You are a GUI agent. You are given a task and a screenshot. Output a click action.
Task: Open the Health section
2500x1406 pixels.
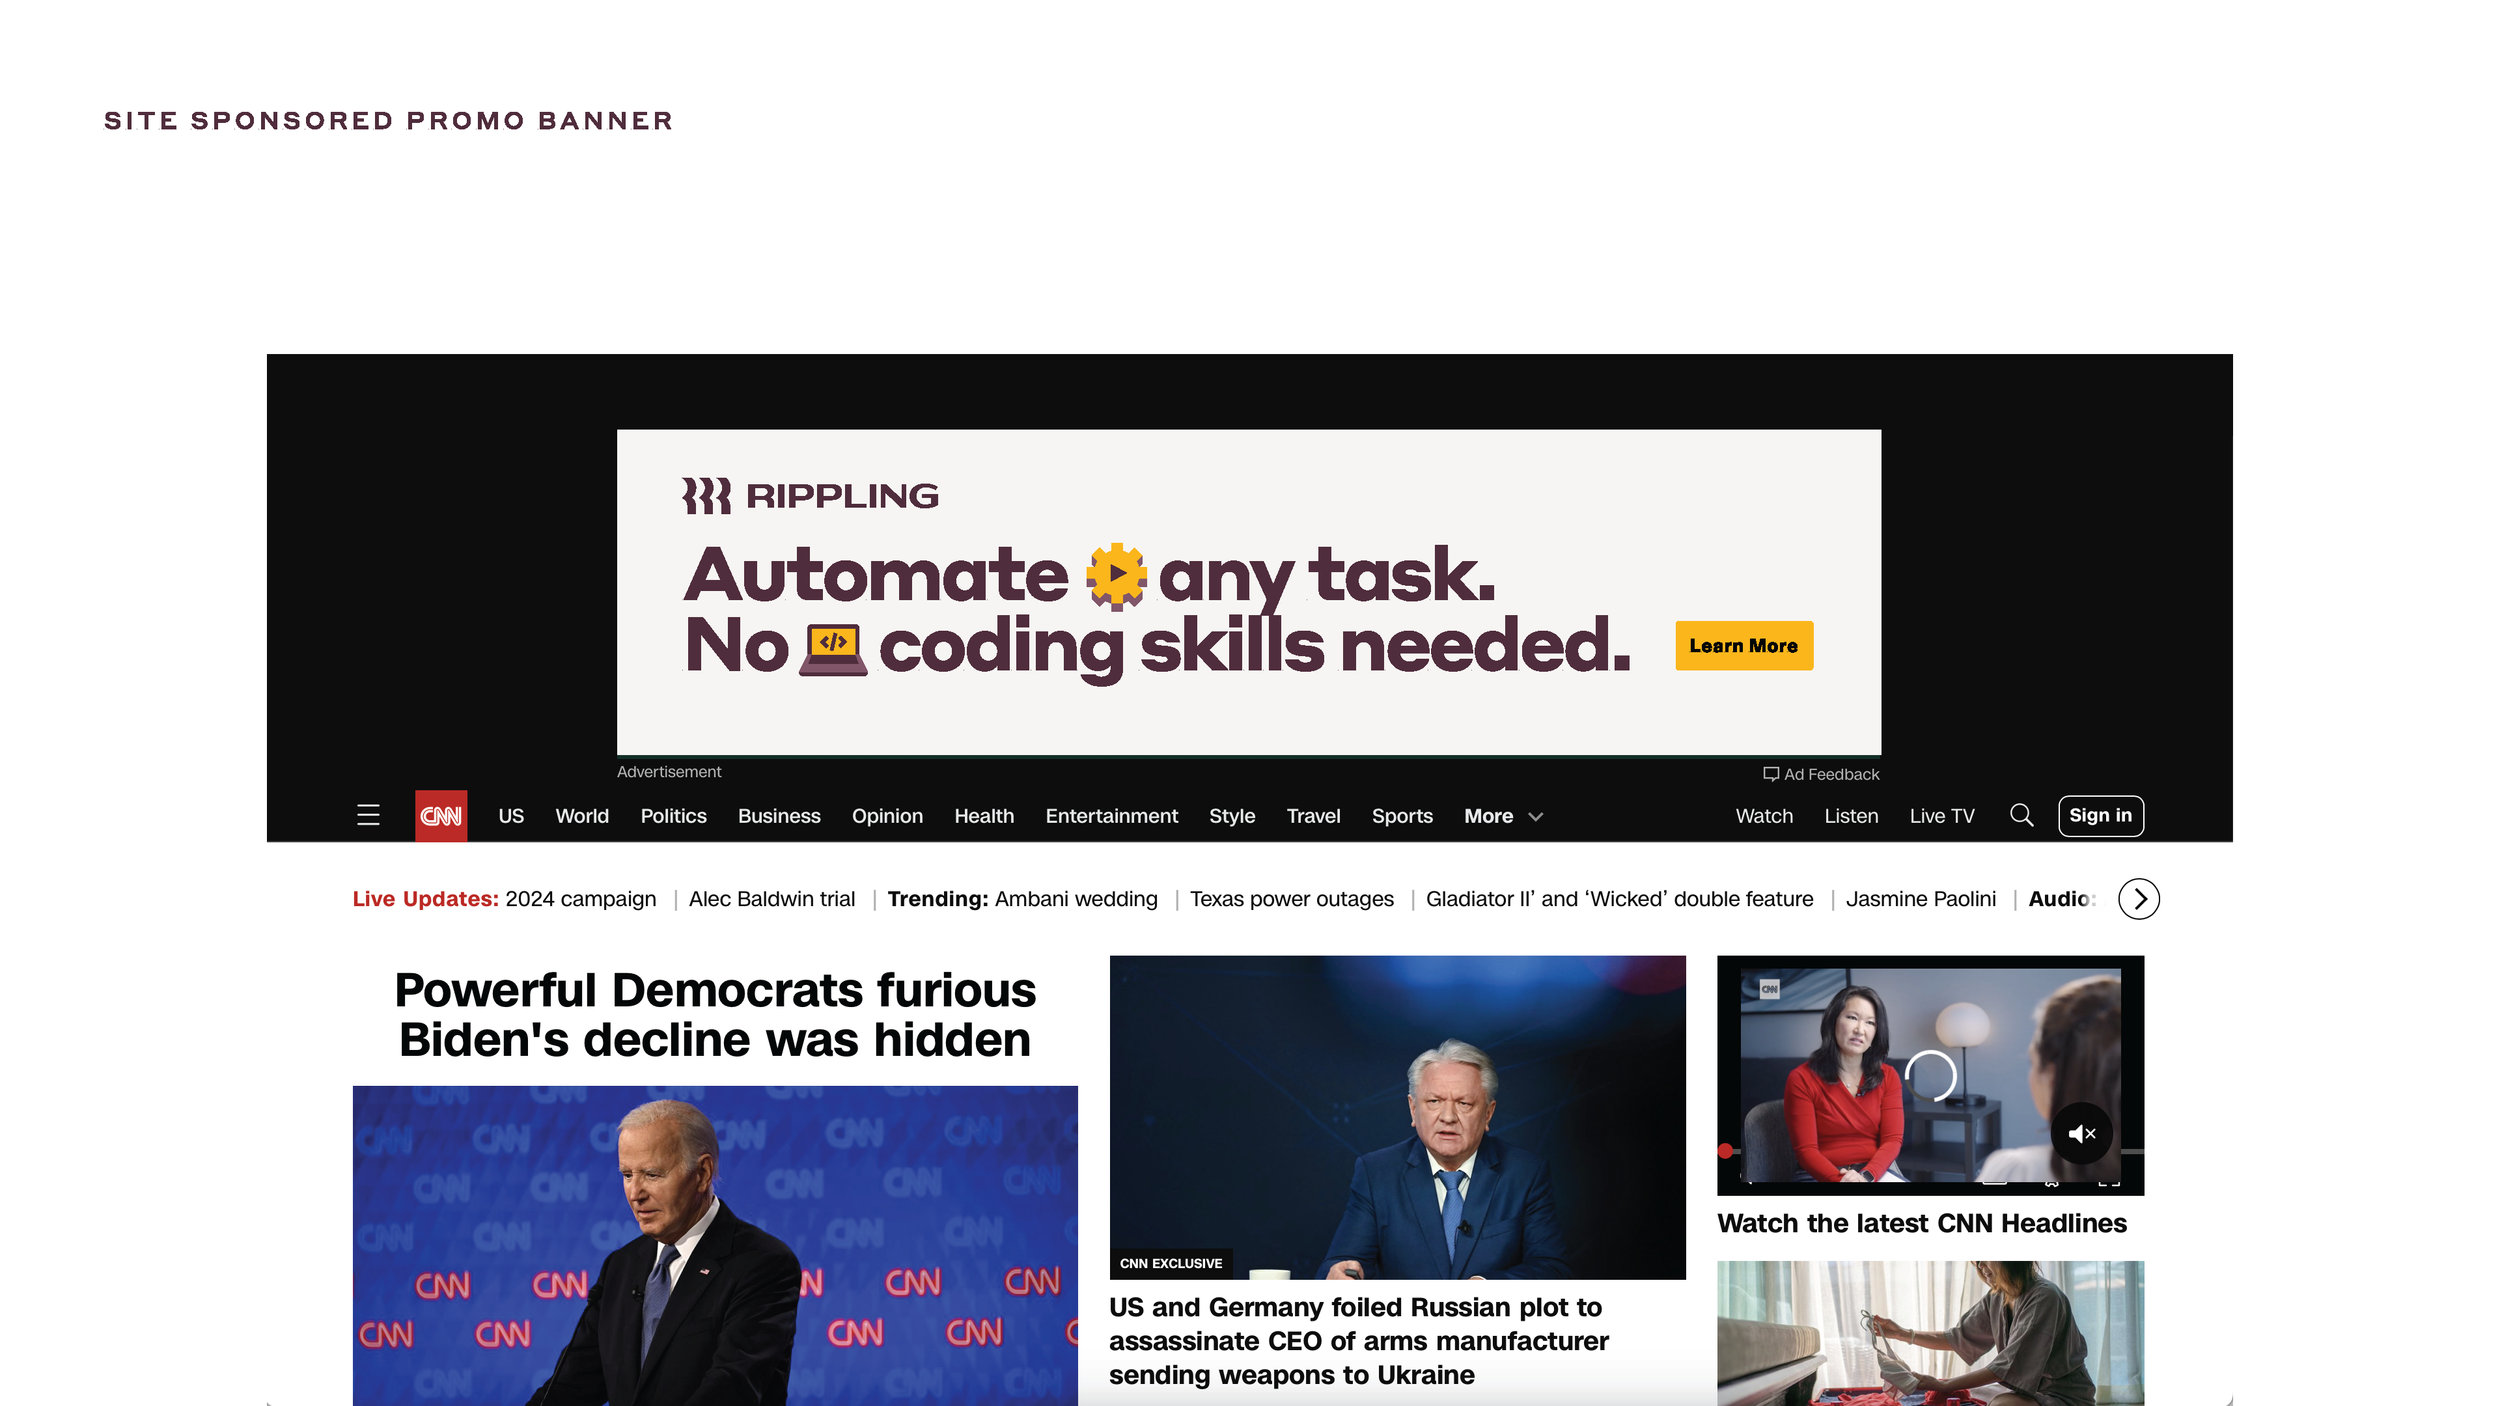click(x=984, y=816)
